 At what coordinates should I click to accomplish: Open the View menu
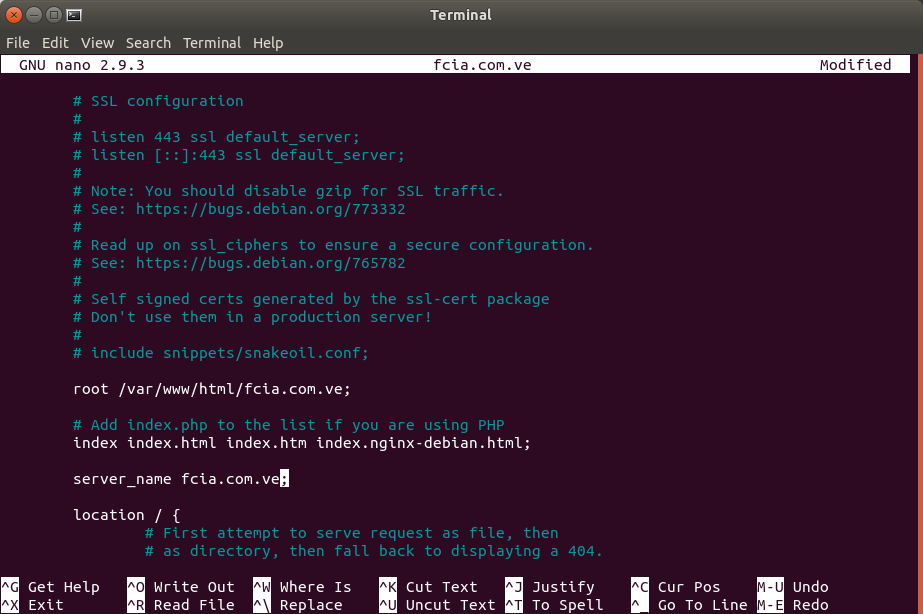pos(97,43)
